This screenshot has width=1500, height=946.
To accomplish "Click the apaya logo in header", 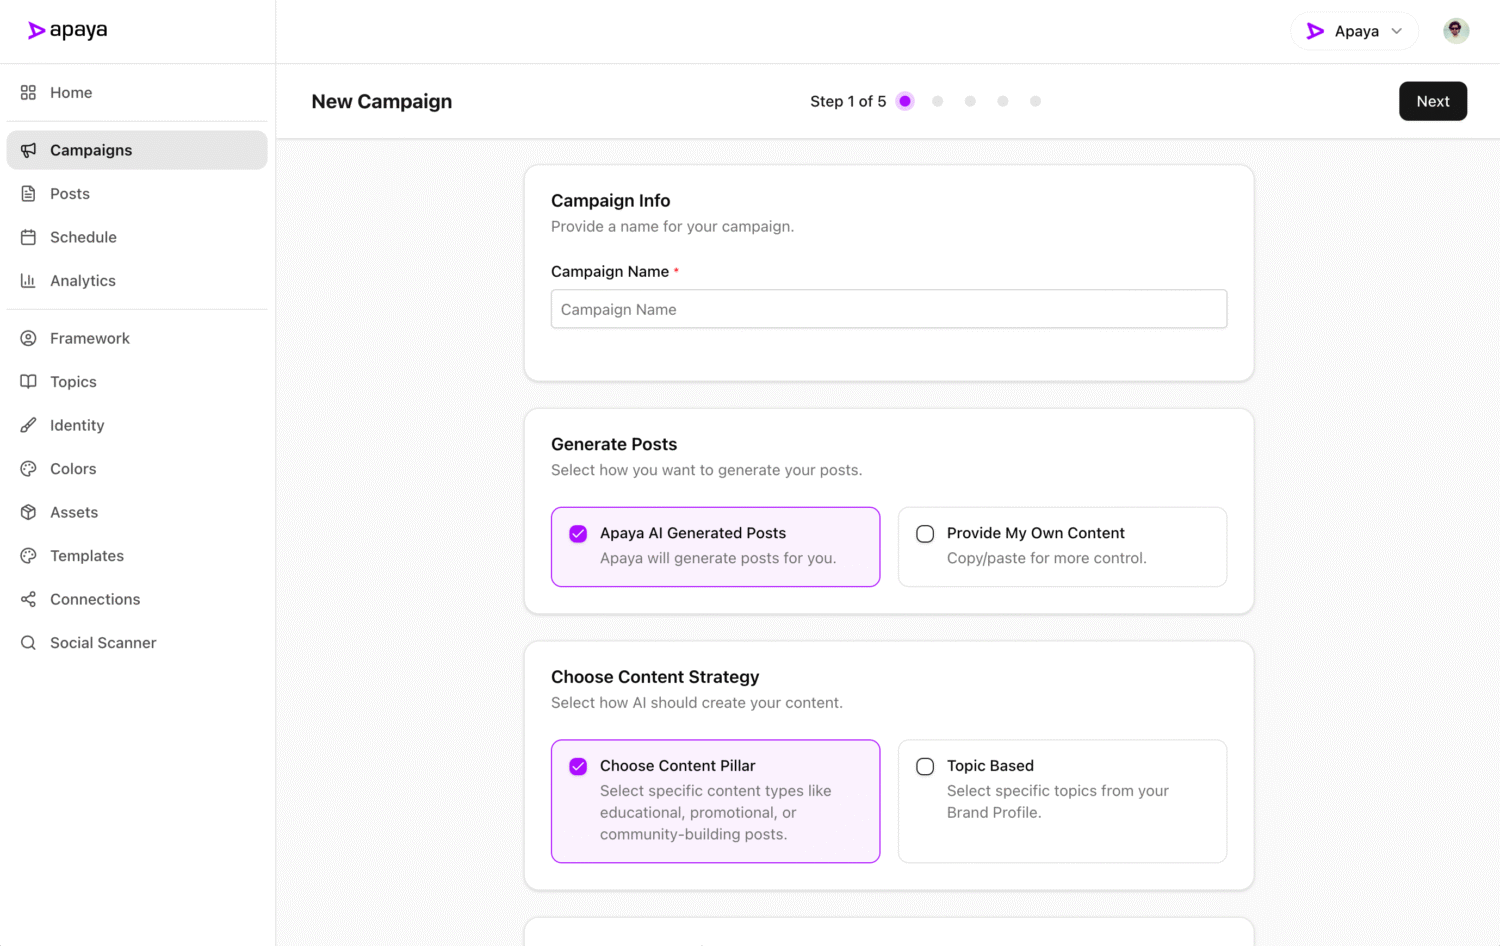I will [67, 31].
